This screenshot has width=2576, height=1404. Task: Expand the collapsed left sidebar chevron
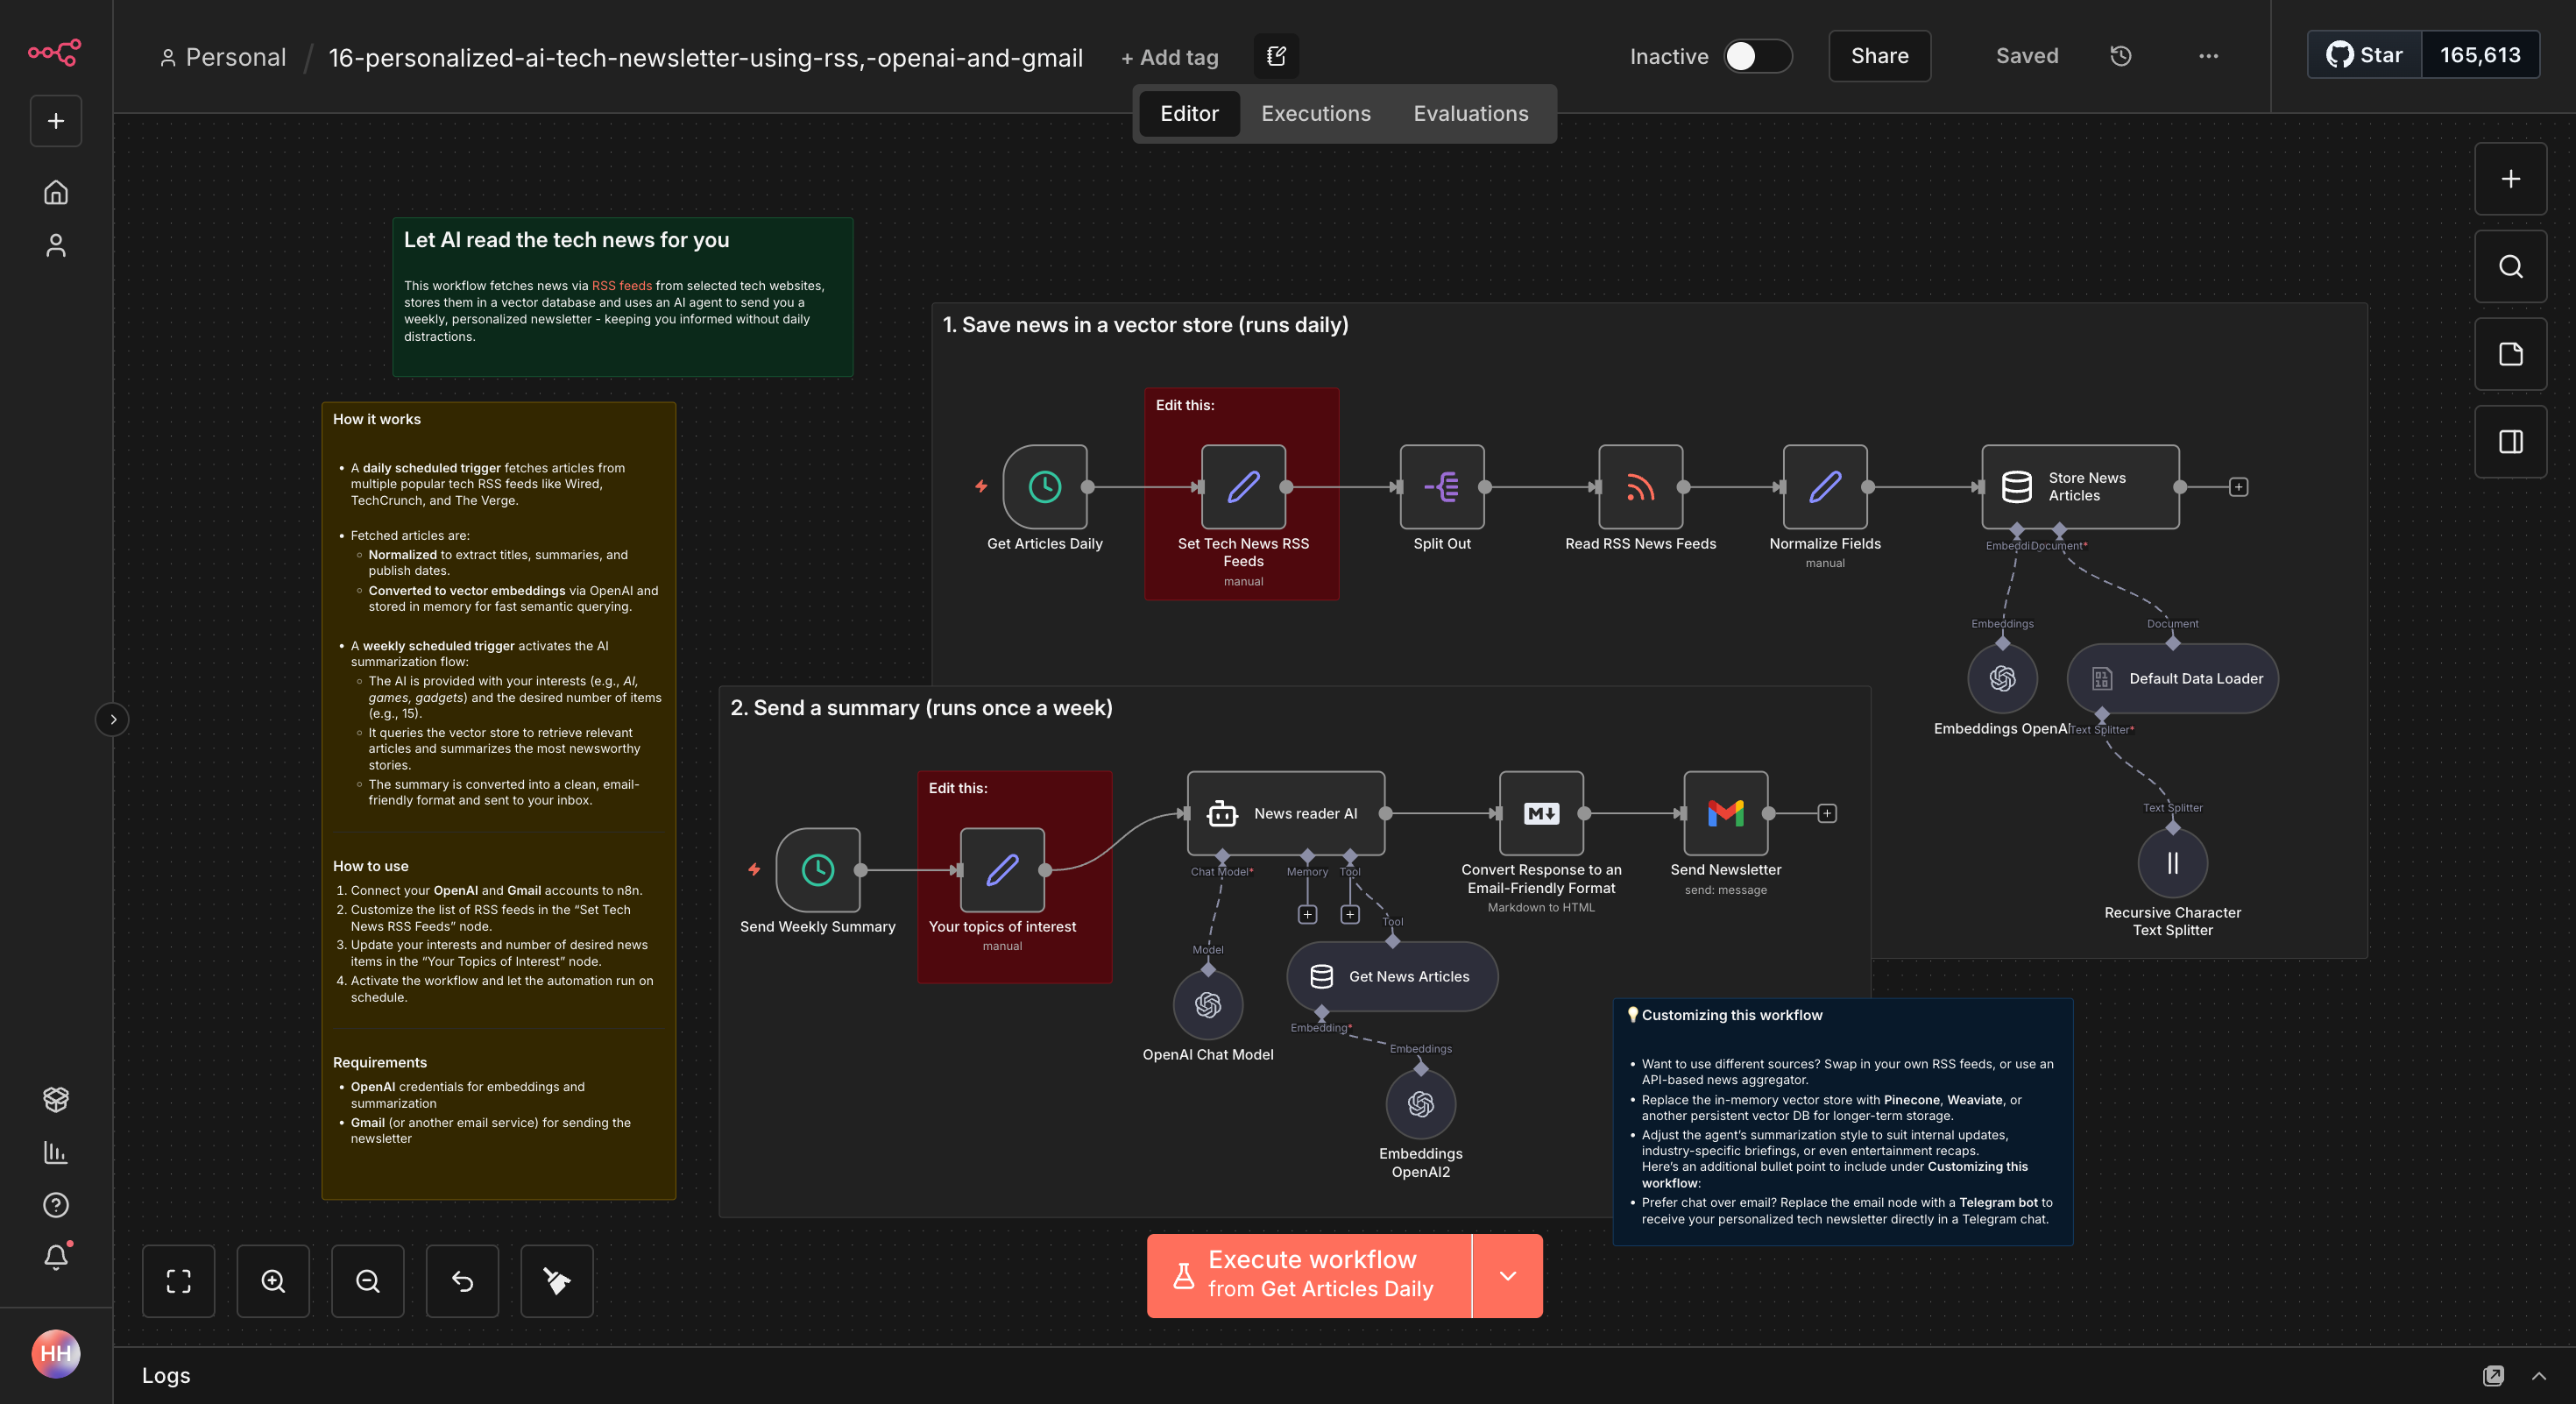click(113, 719)
